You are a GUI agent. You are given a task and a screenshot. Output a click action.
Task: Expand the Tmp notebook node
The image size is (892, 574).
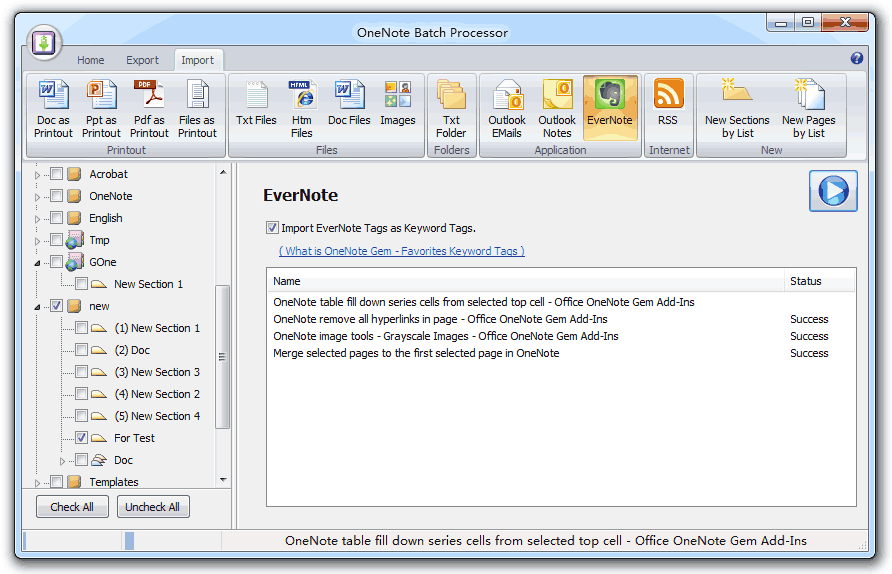38,241
